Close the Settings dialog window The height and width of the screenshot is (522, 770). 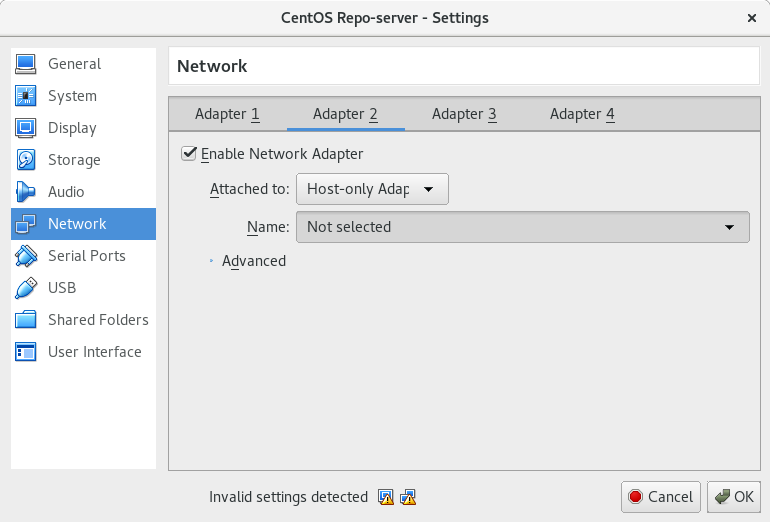tap(752, 18)
